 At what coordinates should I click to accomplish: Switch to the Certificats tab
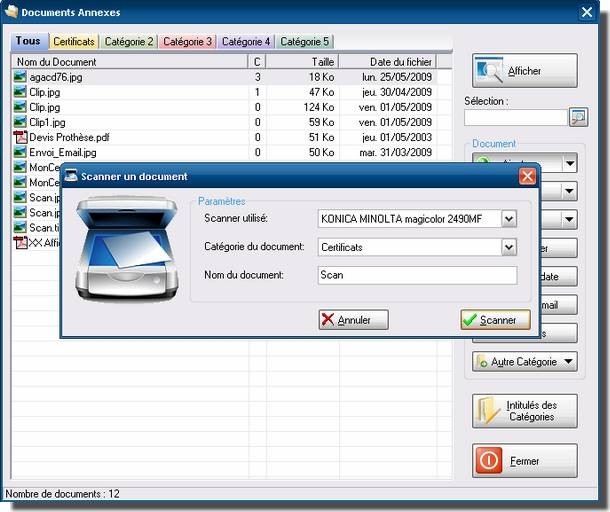point(74,42)
